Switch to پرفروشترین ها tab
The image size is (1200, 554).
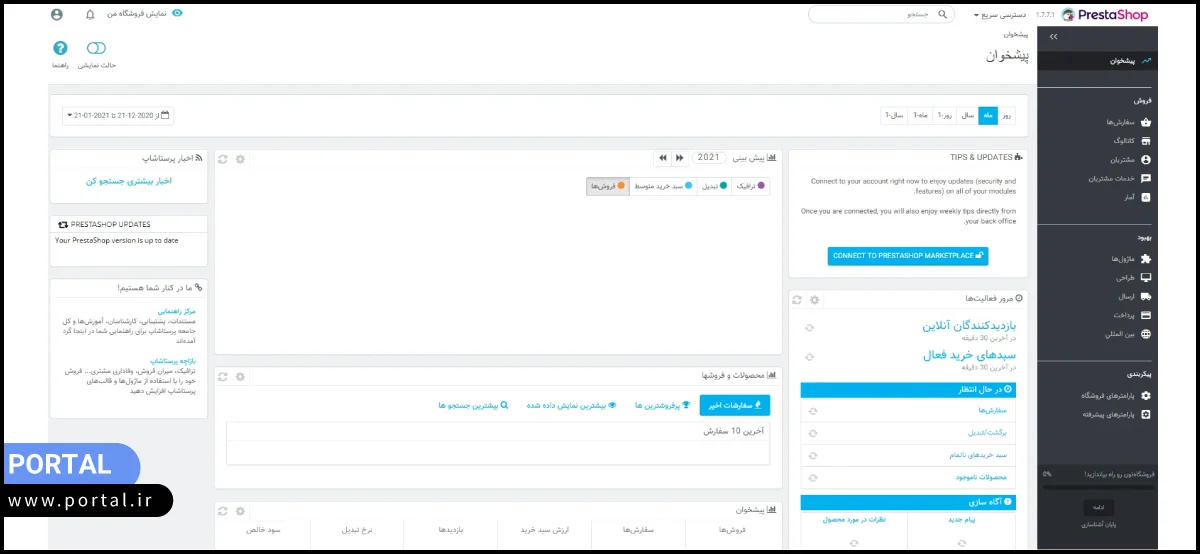click(663, 406)
